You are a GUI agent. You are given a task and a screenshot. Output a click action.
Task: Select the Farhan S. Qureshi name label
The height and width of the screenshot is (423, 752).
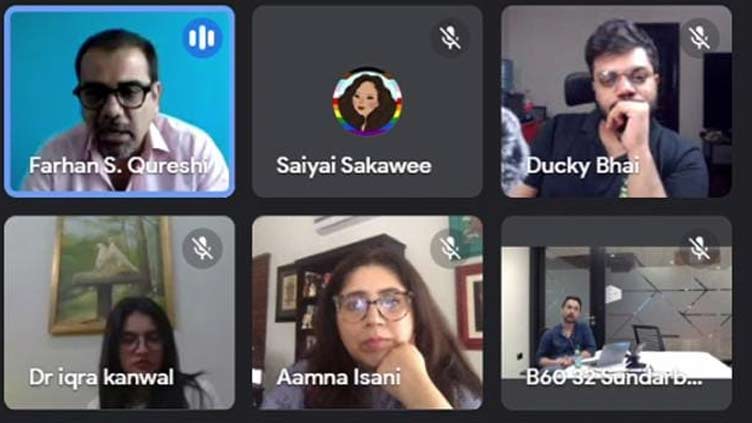point(118,165)
